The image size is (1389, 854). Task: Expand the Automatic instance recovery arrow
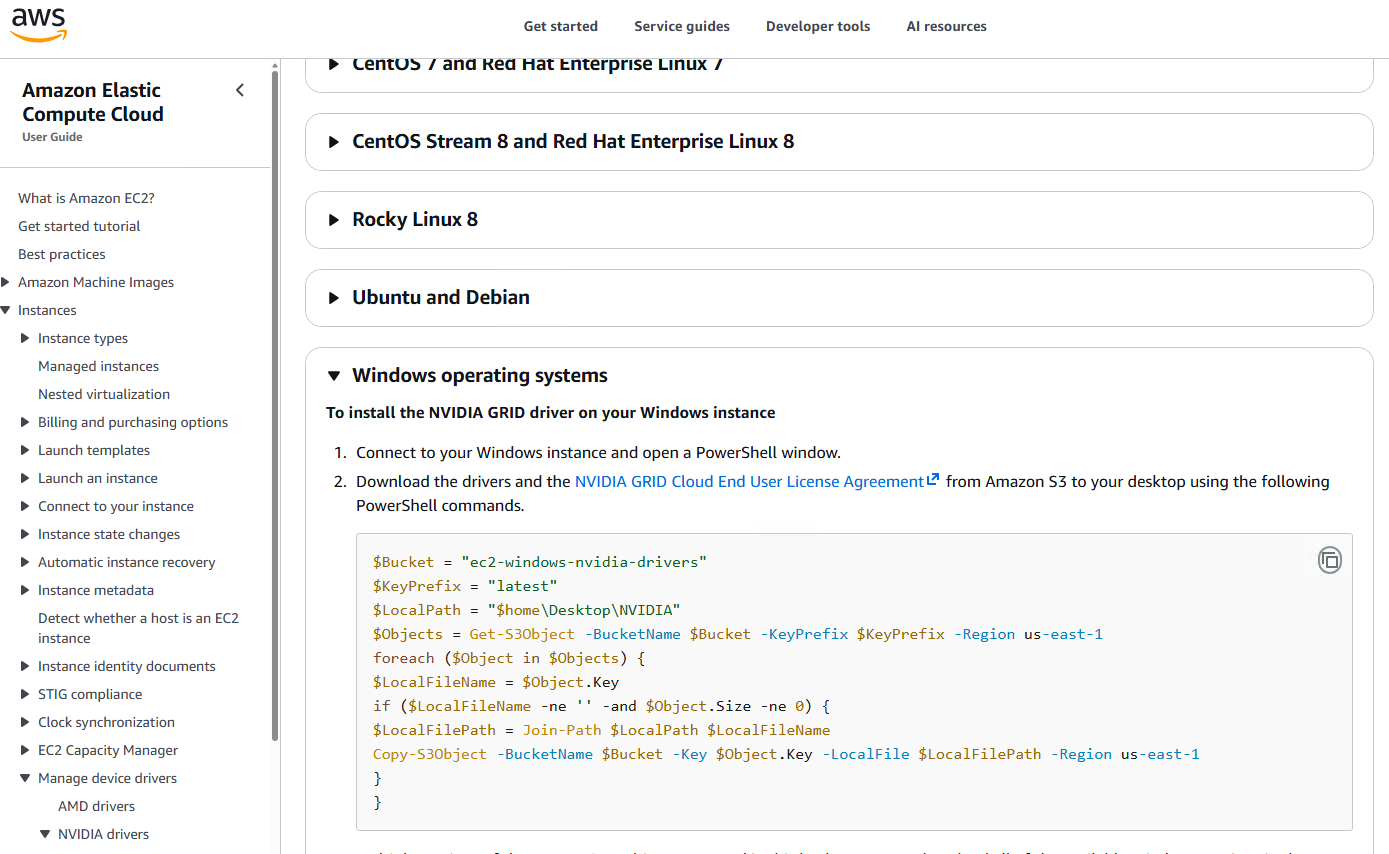coord(26,563)
